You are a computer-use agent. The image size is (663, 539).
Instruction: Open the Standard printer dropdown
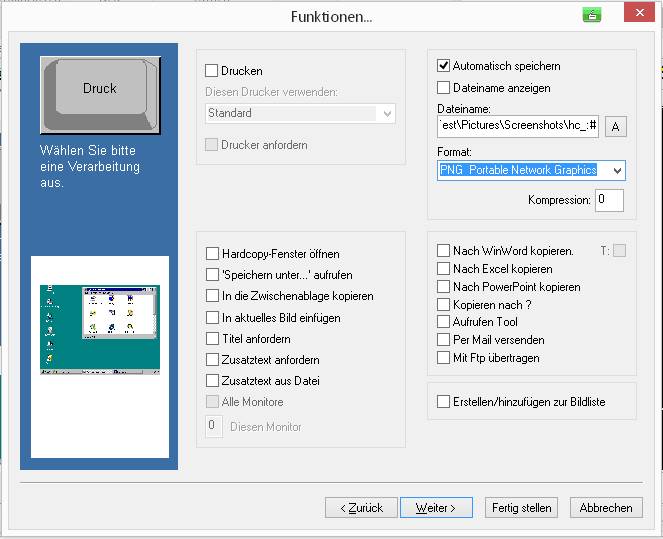(300, 113)
